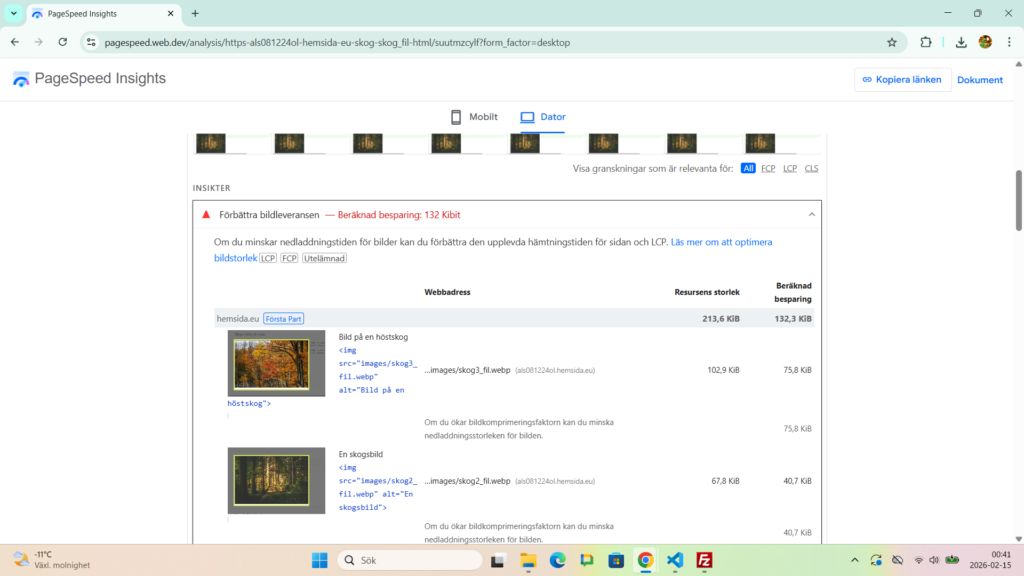This screenshot has height=576, width=1024.
Task: Open the tab search dropdown
Action: pyautogui.click(x=14, y=13)
